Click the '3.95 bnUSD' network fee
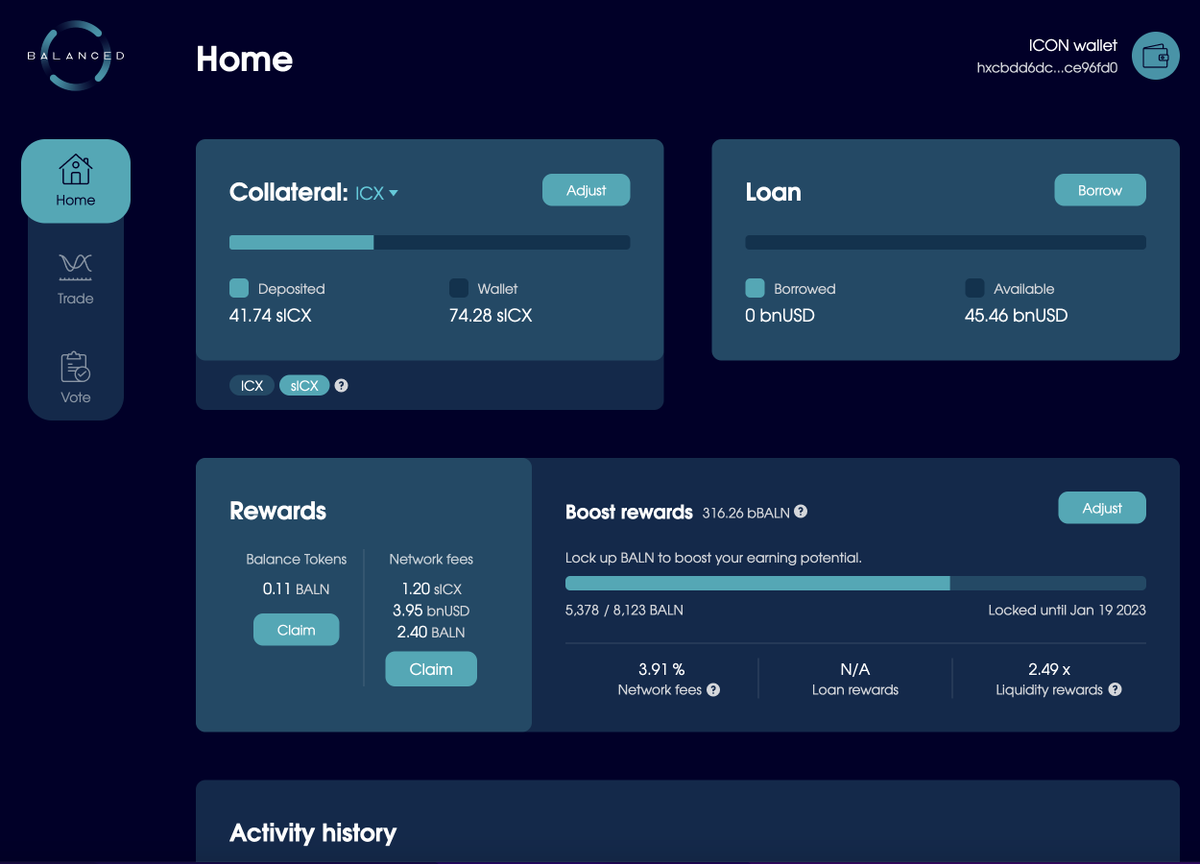Image resolution: width=1200 pixels, height=864 pixels. (431, 610)
